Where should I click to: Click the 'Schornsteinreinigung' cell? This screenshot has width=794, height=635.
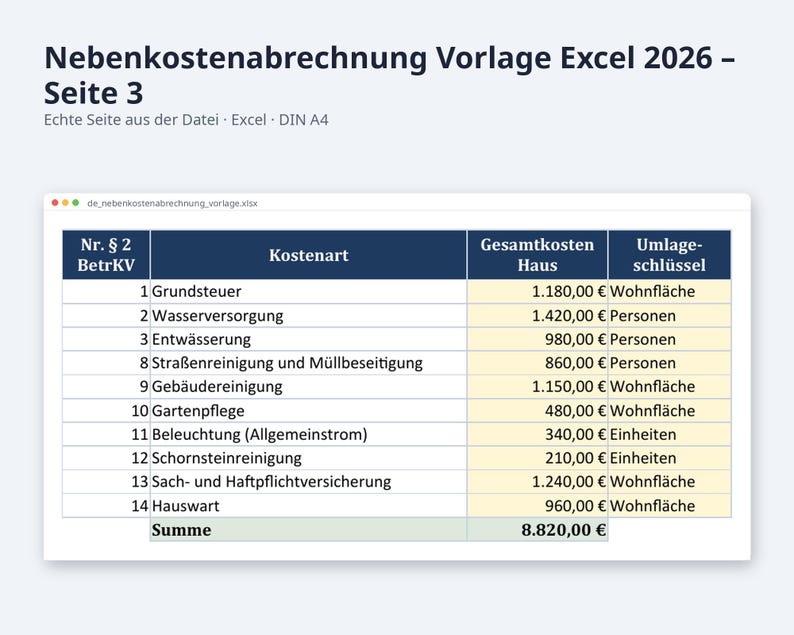308,458
